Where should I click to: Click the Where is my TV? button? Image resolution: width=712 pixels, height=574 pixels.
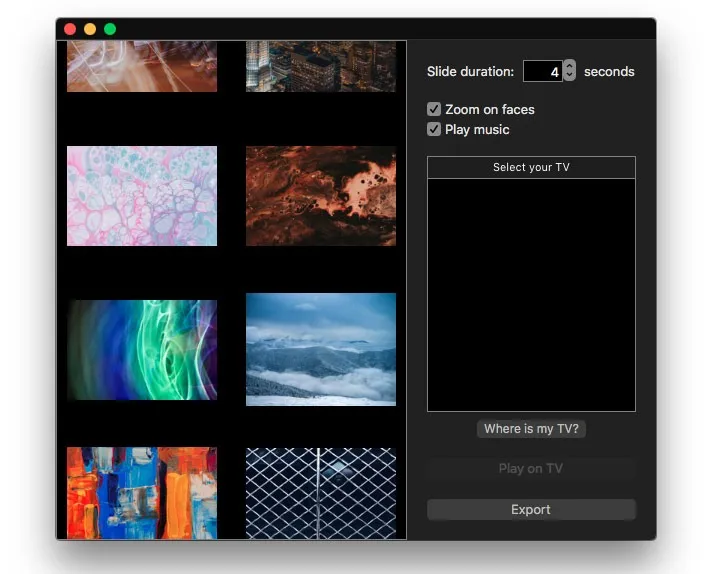point(531,429)
